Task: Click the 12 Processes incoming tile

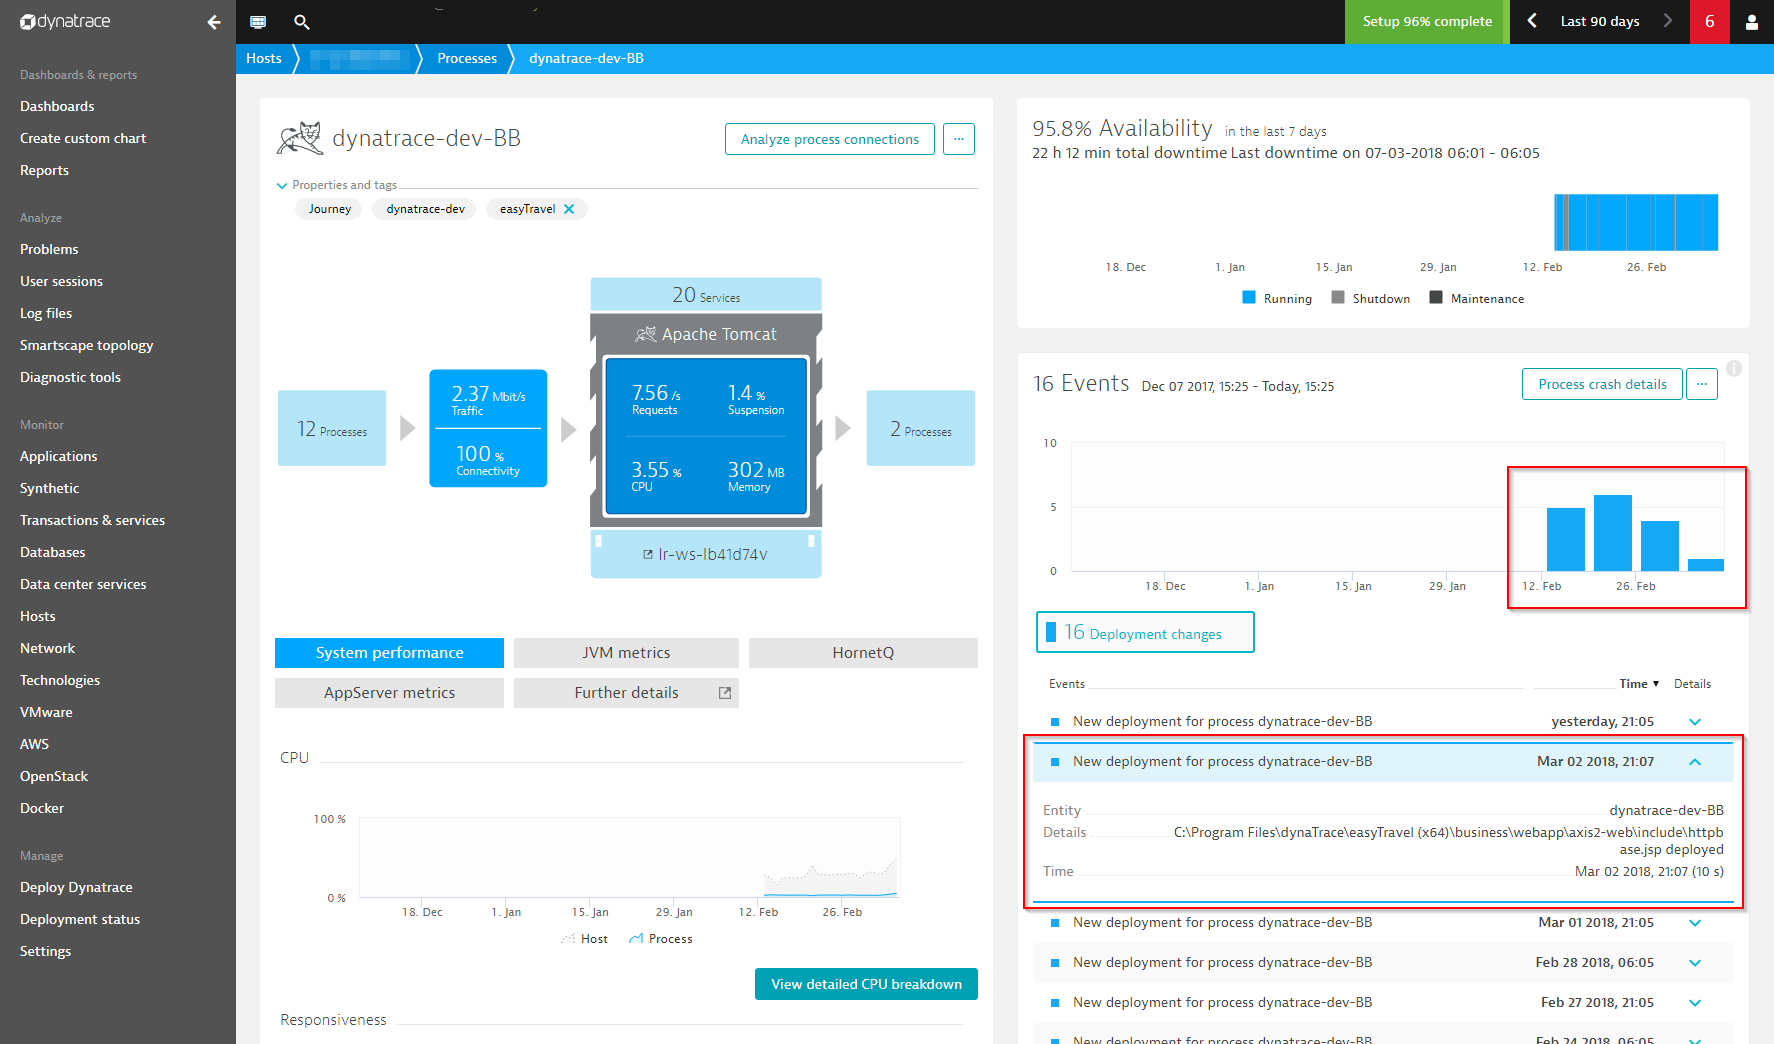Action: (332, 428)
